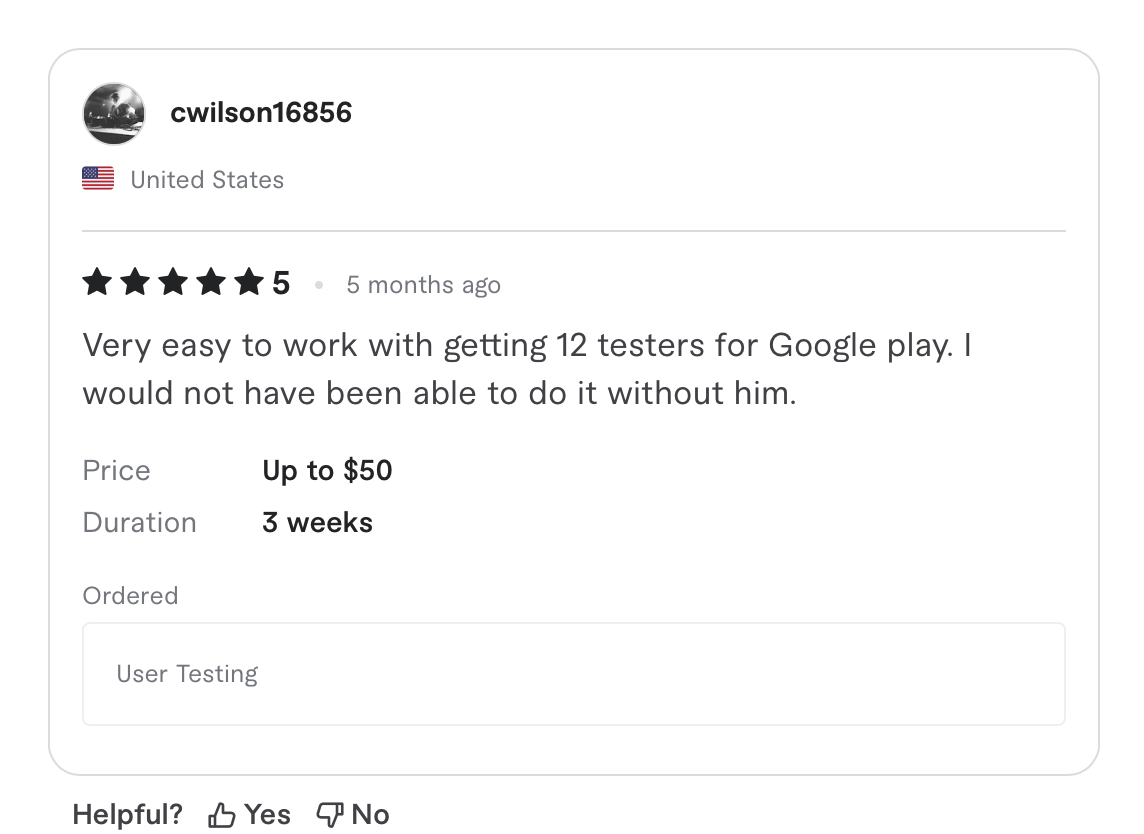This screenshot has width=1144, height=834.
Task: Click the thumbs down icon next to No
Action: coord(328,814)
